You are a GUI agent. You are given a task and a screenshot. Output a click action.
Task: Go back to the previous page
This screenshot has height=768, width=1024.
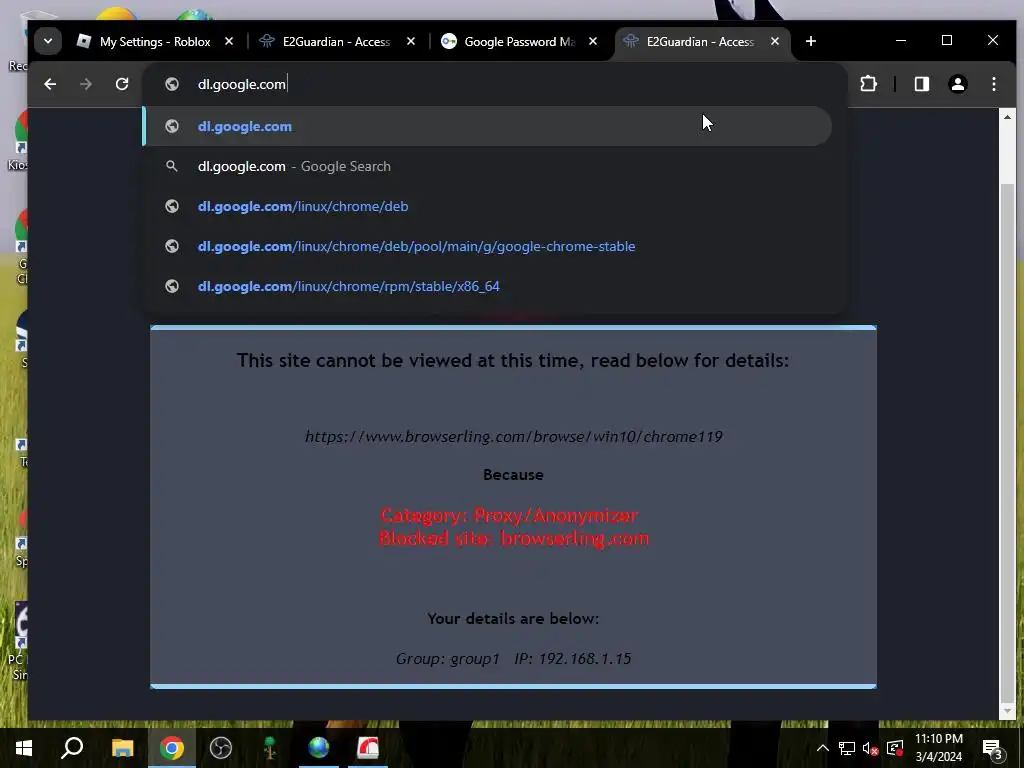tap(50, 84)
